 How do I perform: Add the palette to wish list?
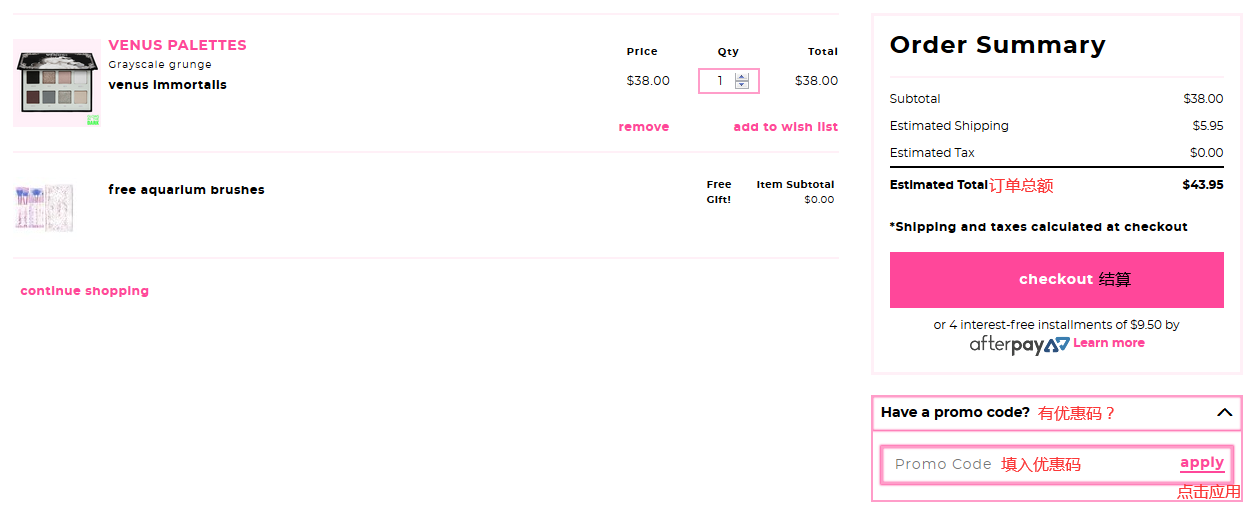point(785,127)
